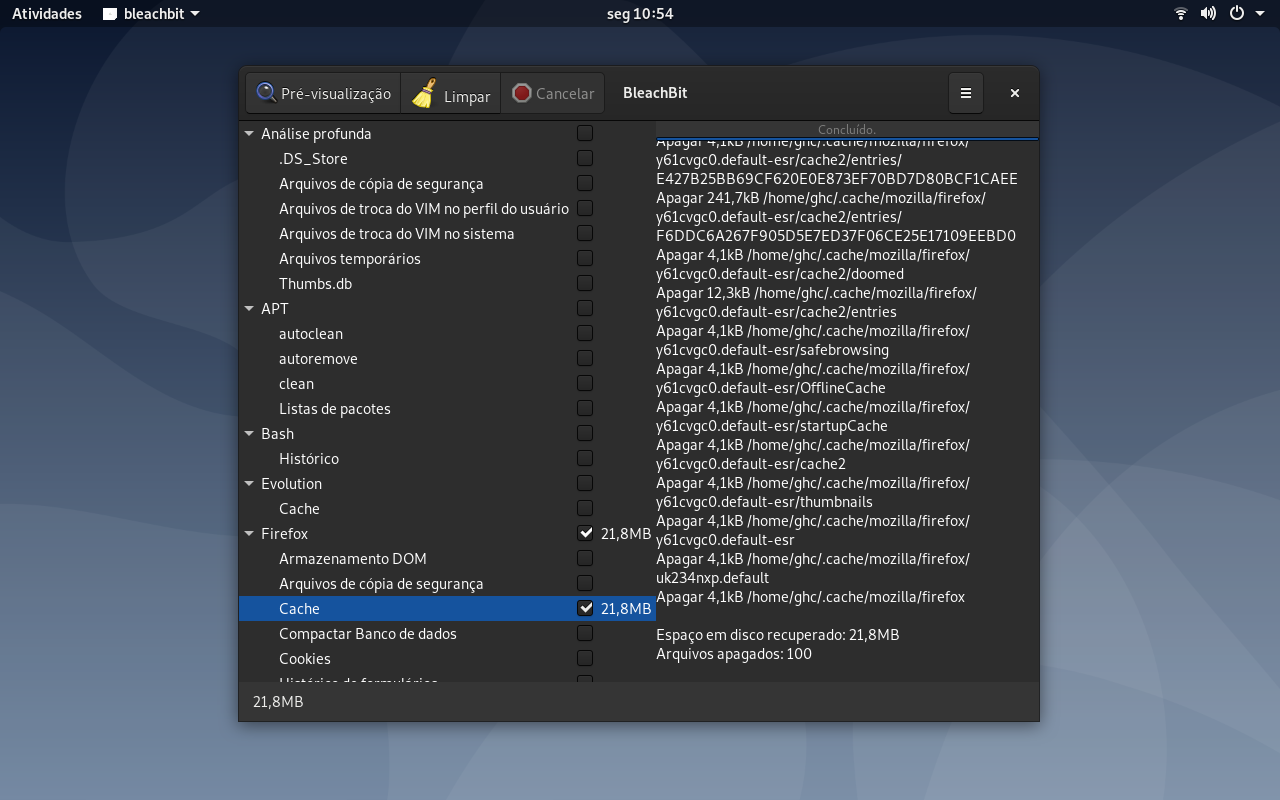Open the BleachBit hamburger menu
Viewport: 1280px width, 800px height.
pos(966,93)
